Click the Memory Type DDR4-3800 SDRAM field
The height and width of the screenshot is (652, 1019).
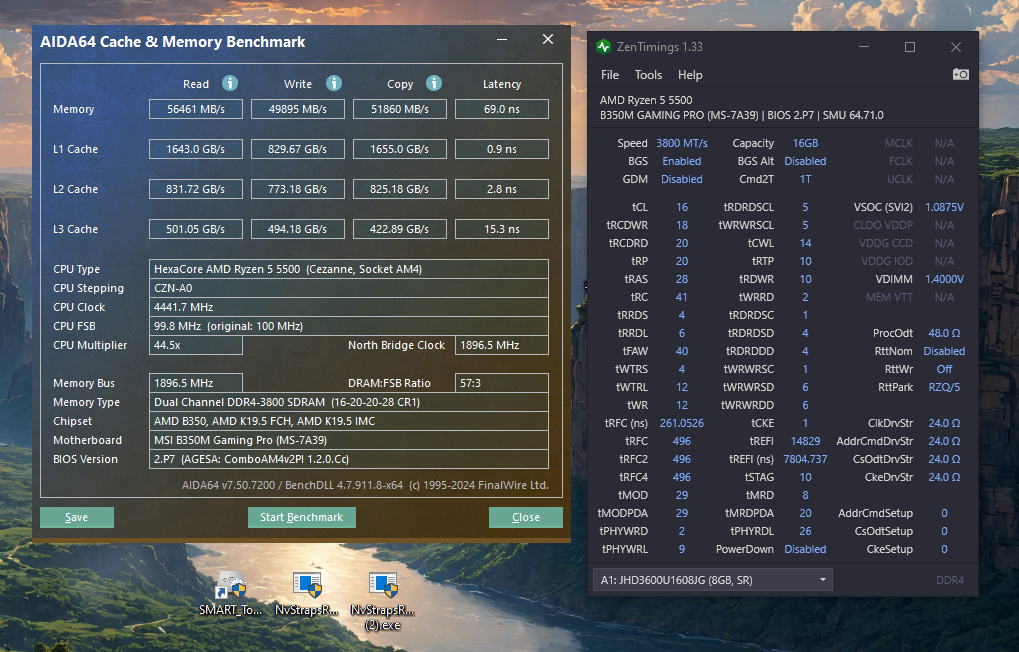coord(349,402)
